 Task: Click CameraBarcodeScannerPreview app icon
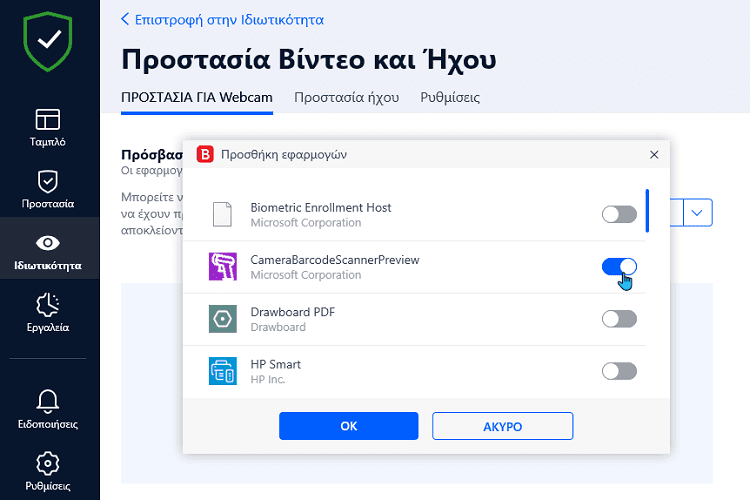coord(223,267)
